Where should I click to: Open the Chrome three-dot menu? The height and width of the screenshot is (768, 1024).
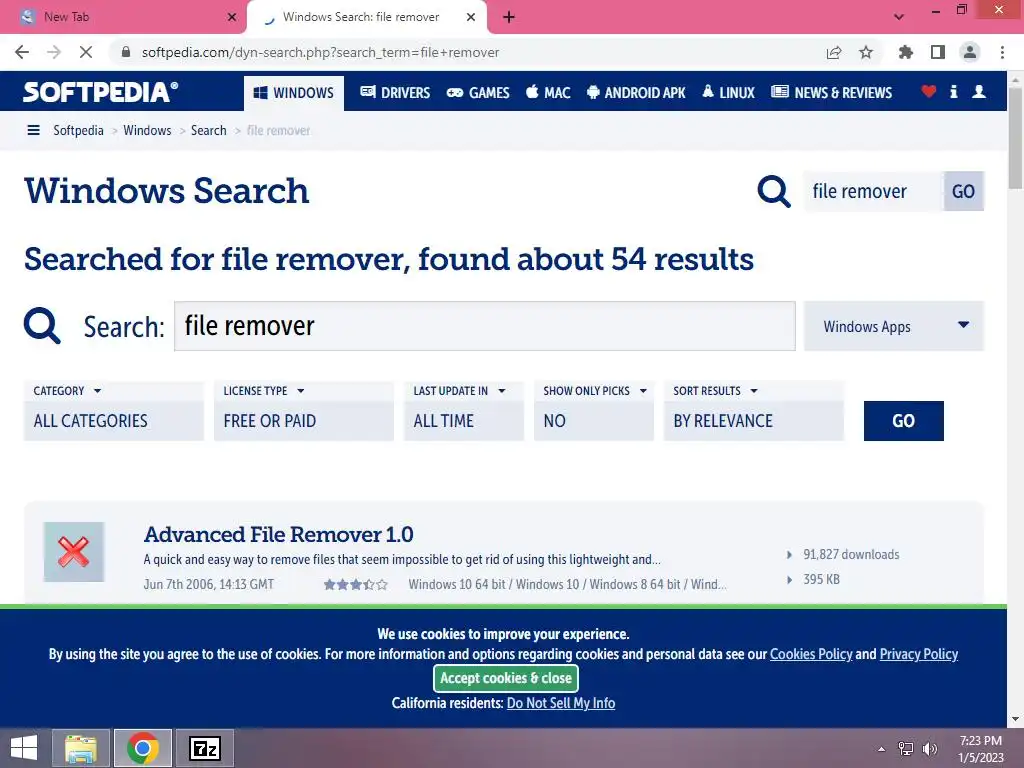pyautogui.click(x=1002, y=52)
